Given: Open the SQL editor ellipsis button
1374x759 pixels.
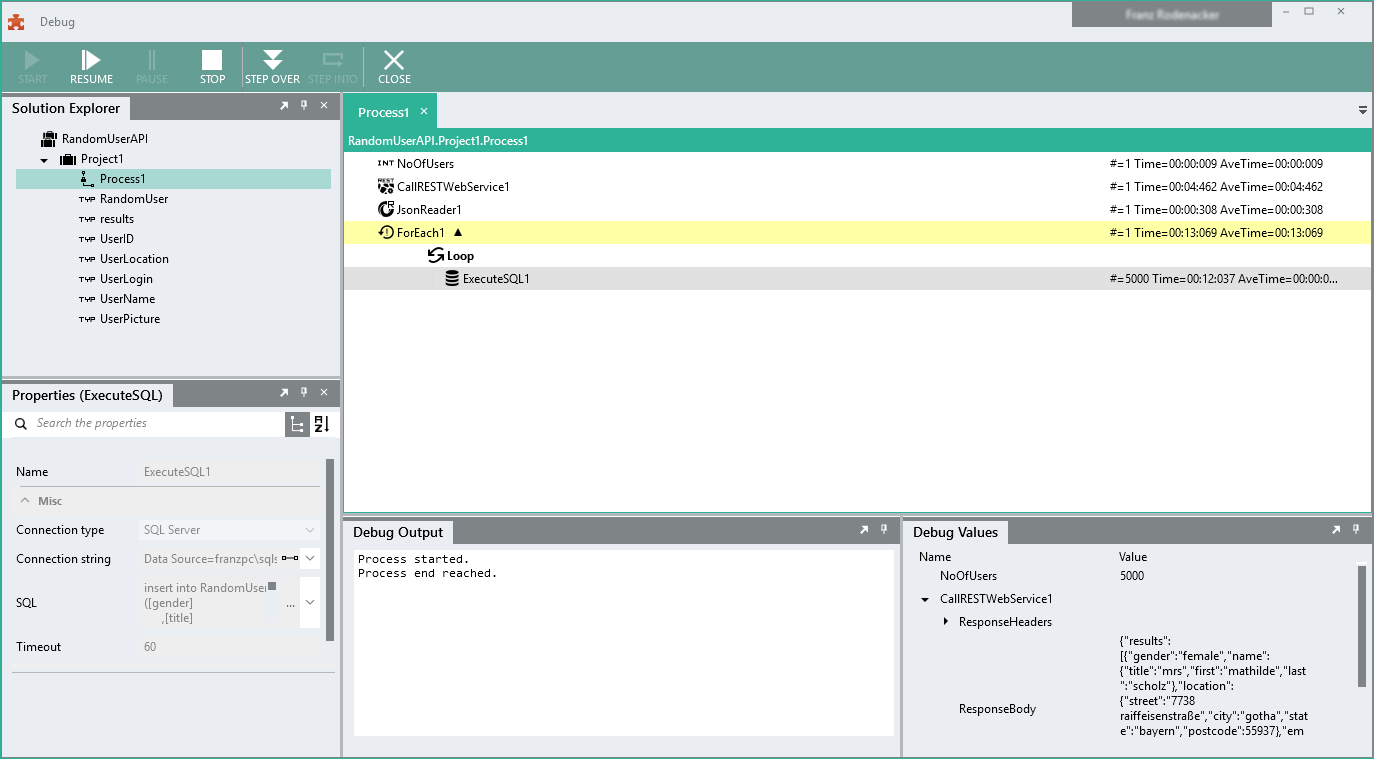Looking at the screenshot, I should coord(290,604).
